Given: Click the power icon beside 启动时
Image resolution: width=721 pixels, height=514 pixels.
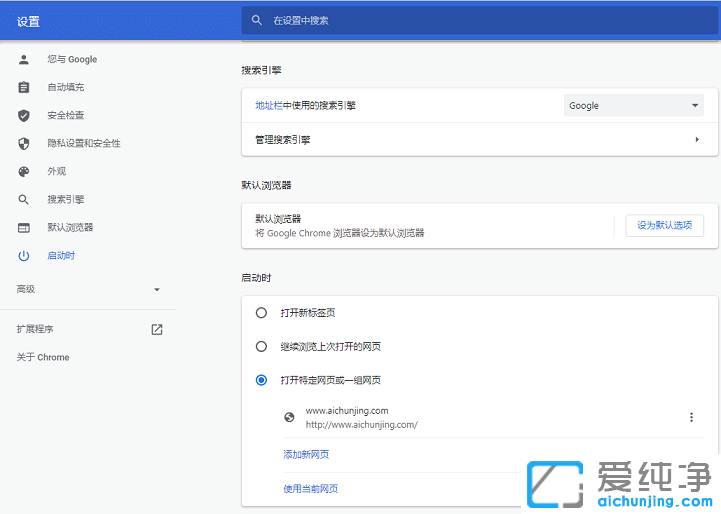Looking at the screenshot, I should [24, 255].
